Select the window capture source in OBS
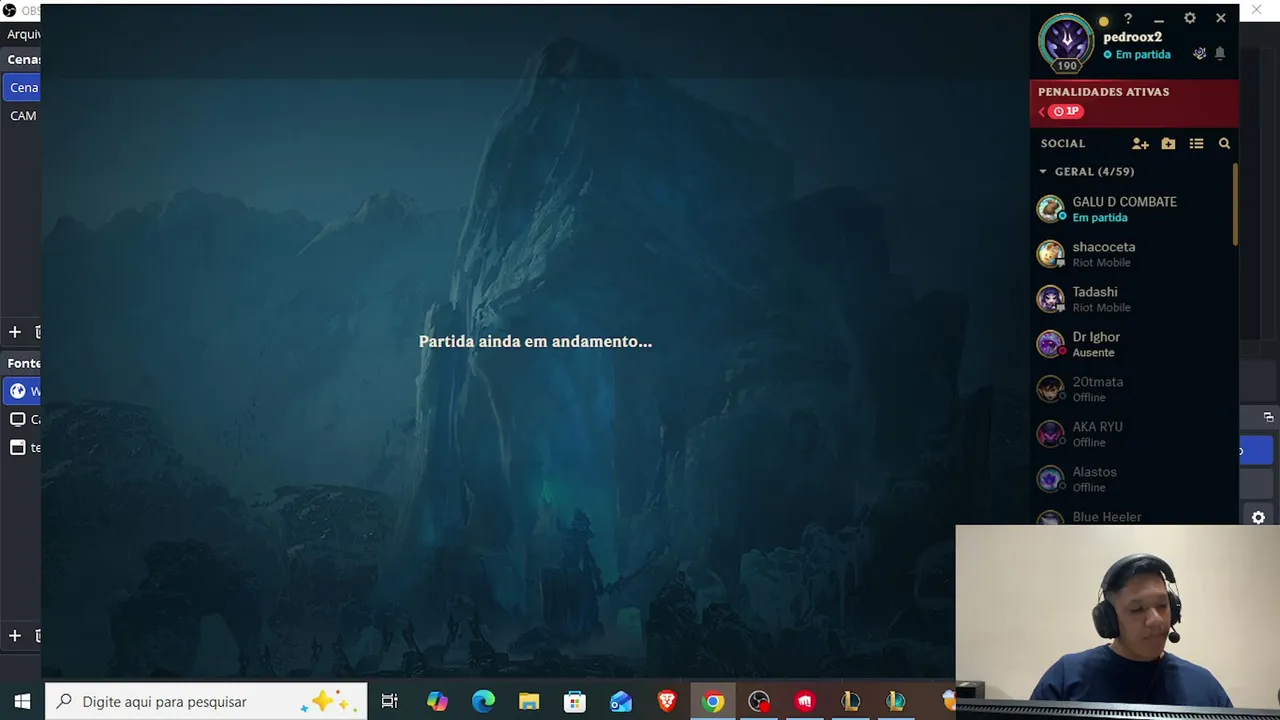This screenshot has width=1280, height=720. click(22, 447)
